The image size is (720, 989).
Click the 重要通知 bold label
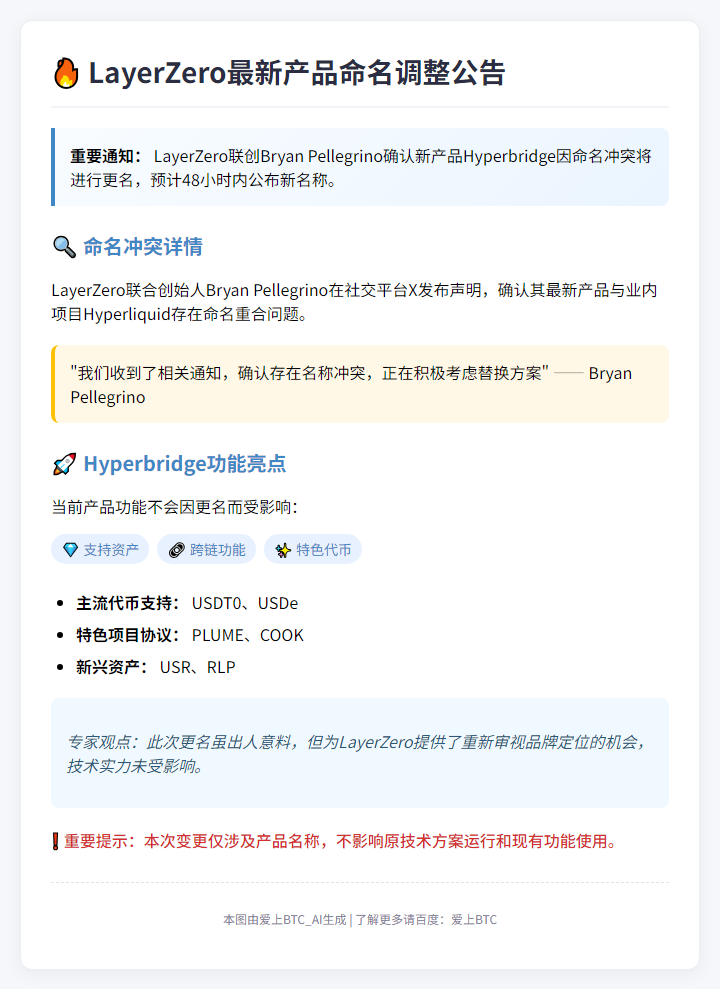click(107, 156)
